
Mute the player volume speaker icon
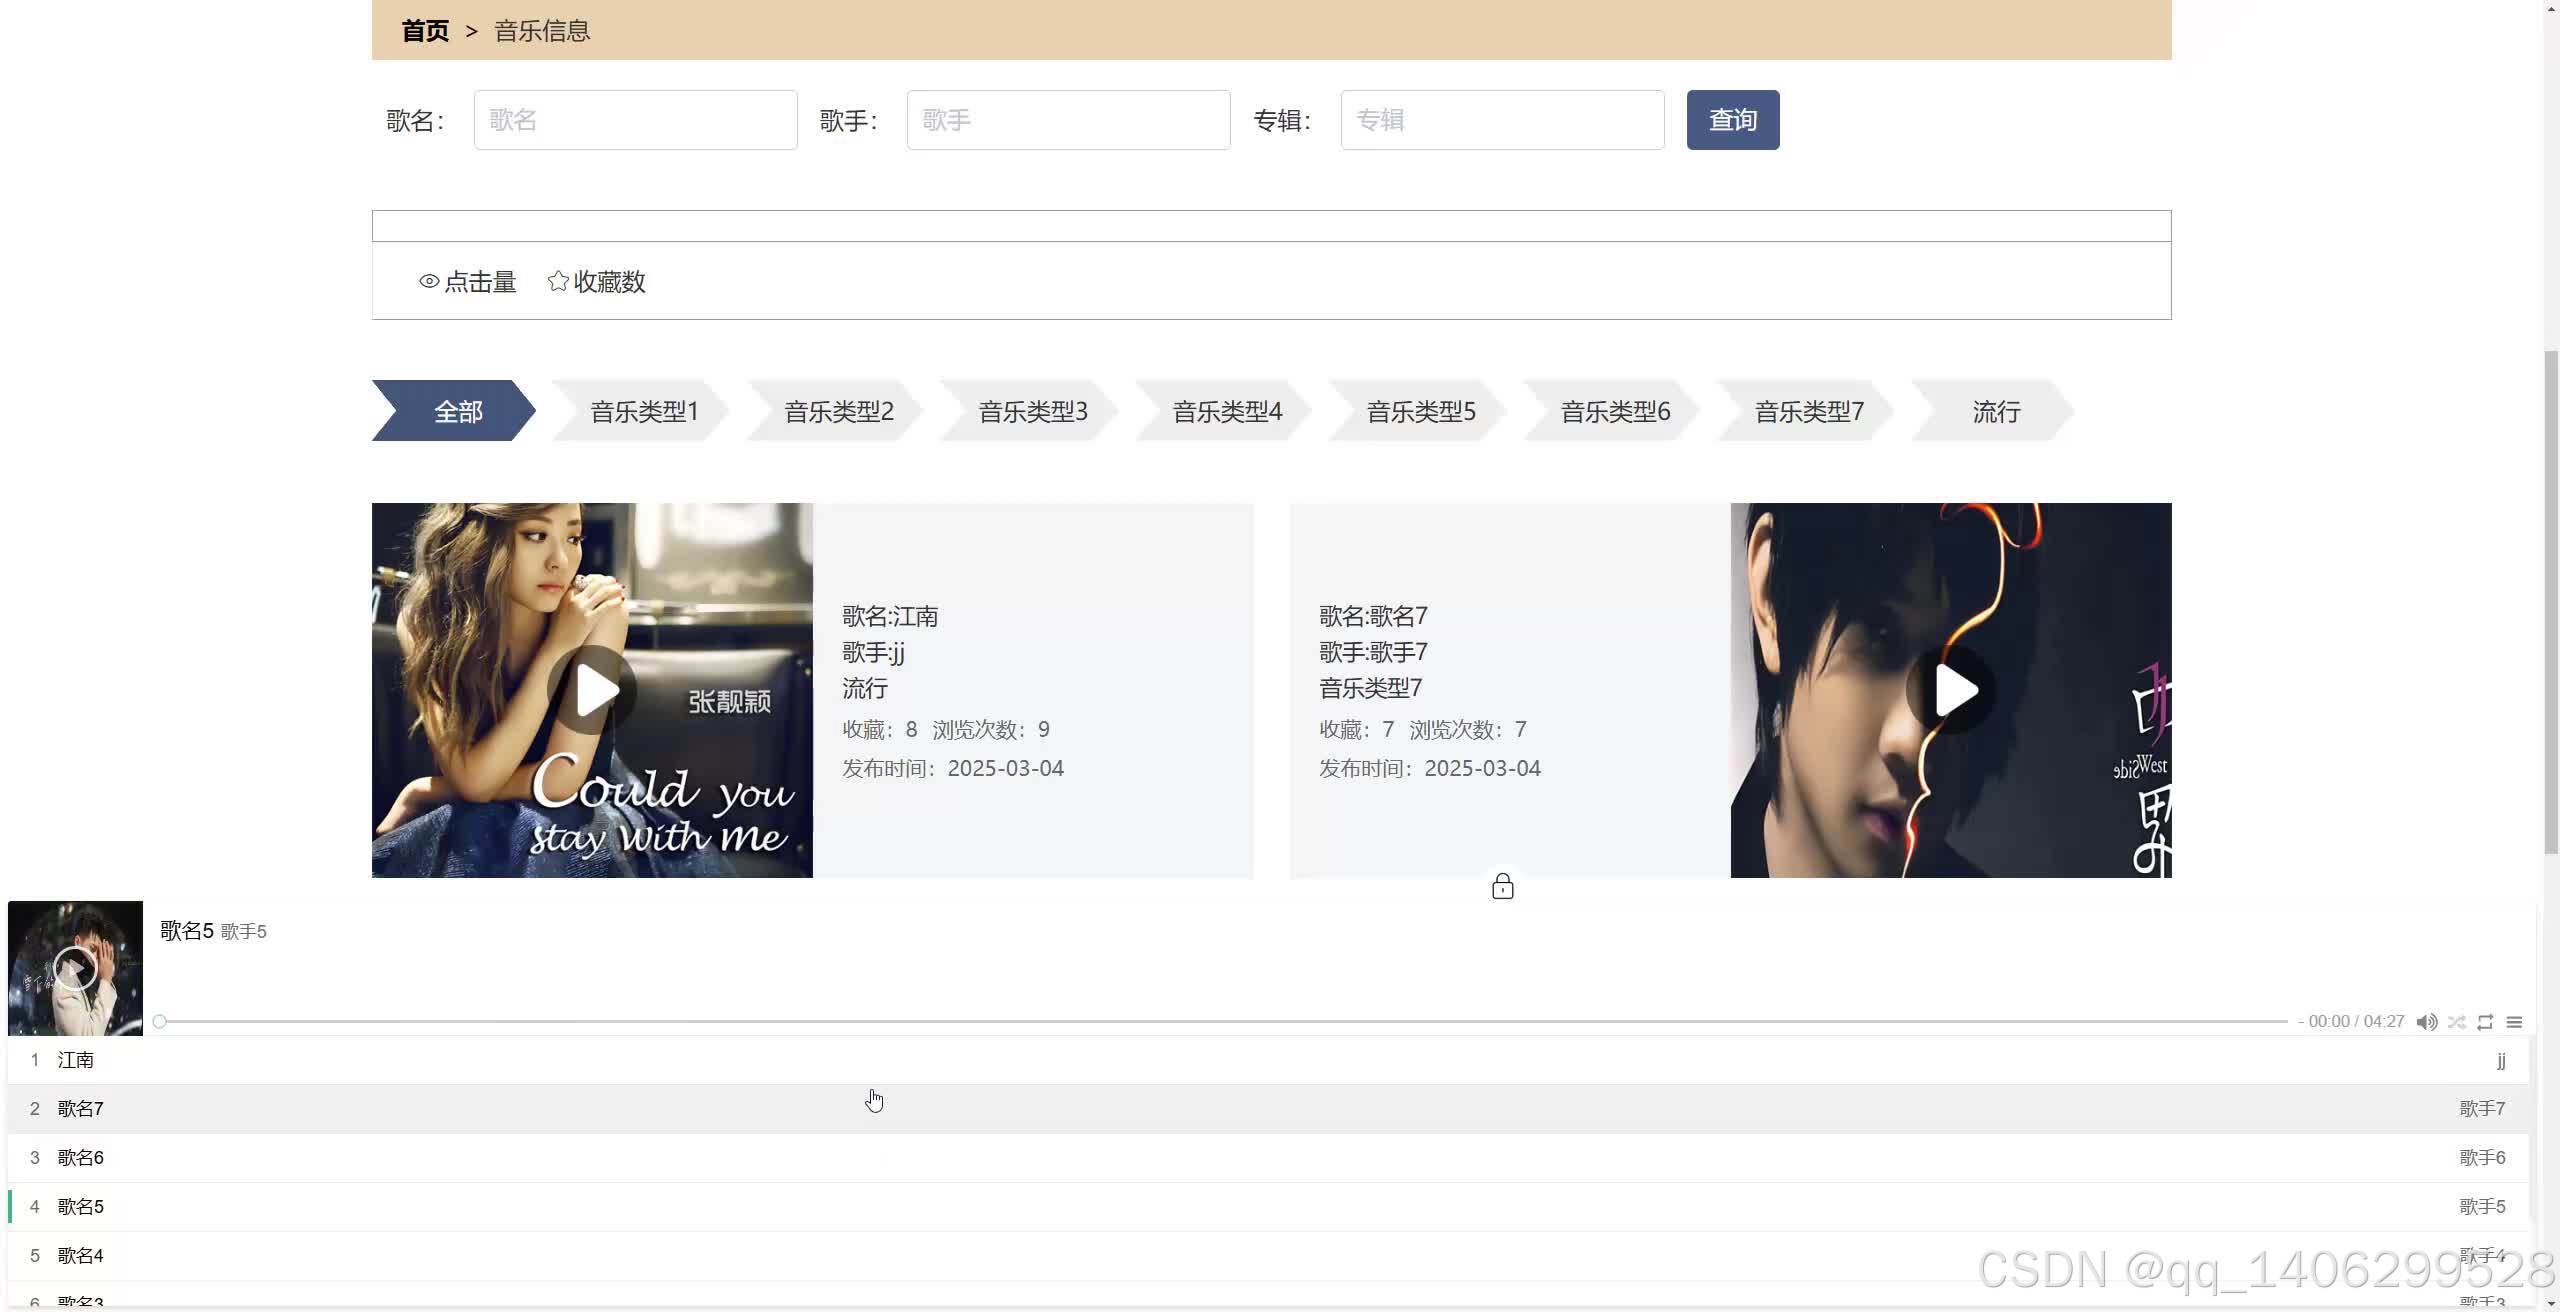2426,1022
